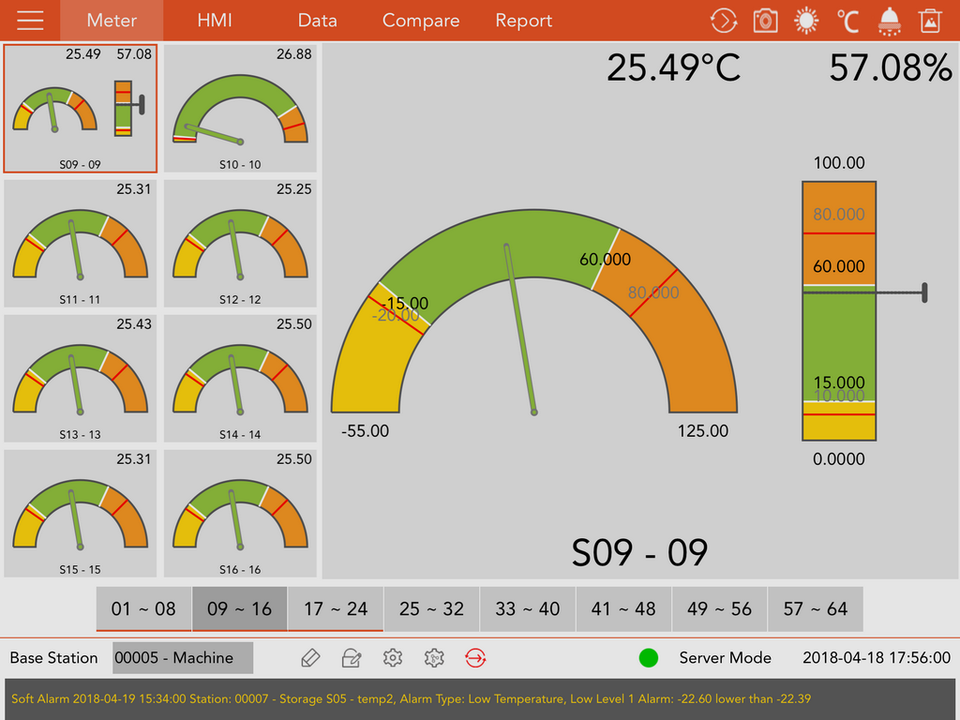Open the Compare tab
960x720 pixels.
click(421, 20)
